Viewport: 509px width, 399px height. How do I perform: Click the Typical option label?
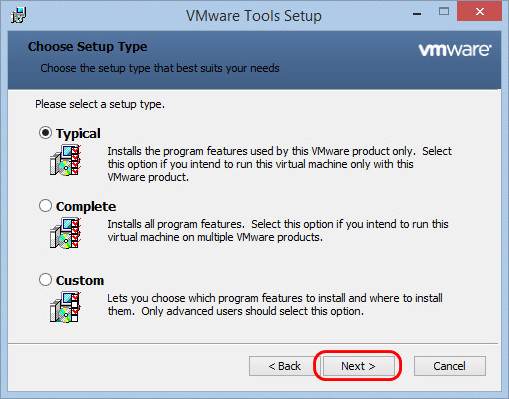click(78, 133)
